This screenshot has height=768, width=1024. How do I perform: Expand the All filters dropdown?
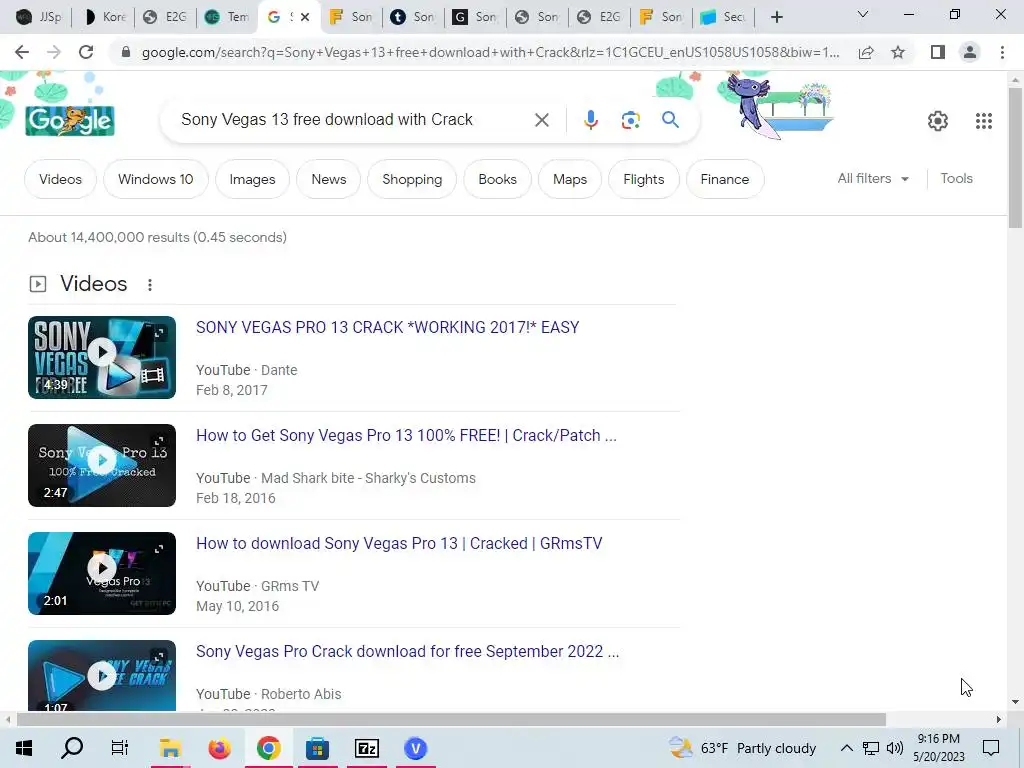click(x=873, y=178)
